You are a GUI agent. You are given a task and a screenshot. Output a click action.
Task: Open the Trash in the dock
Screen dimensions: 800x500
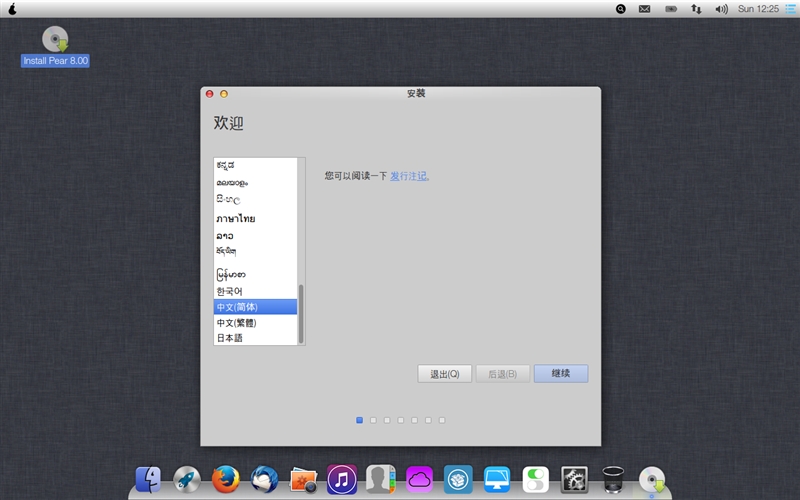(613, 479)
